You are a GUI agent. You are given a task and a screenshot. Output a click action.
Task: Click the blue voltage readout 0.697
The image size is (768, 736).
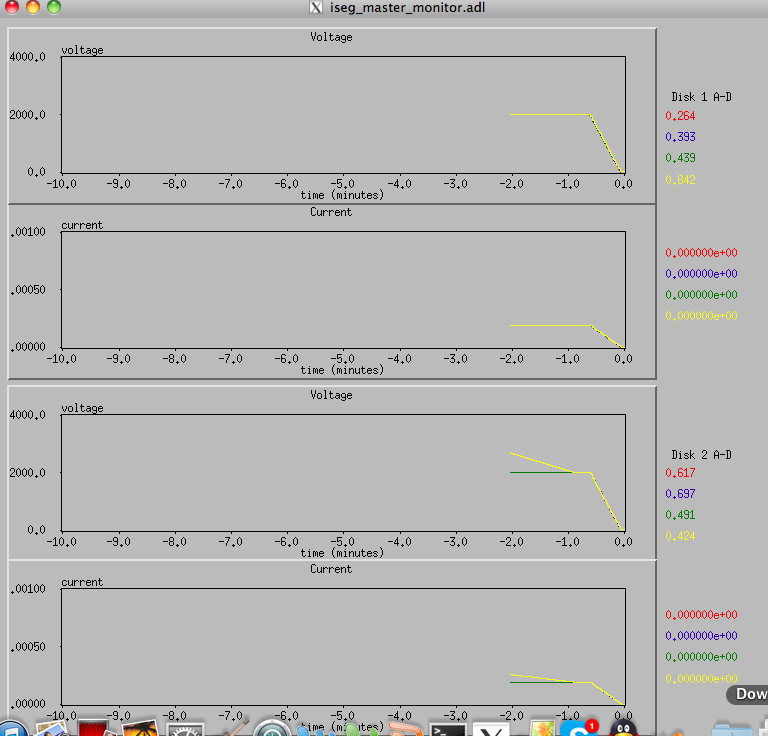tap(680, 494)
